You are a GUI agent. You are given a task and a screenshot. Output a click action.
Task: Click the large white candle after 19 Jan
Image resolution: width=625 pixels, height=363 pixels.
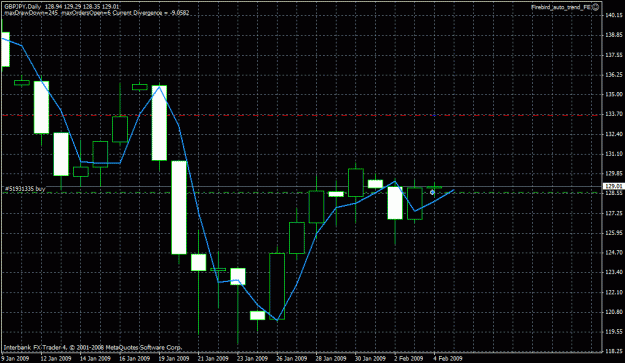pyautogui.click(x=179, y=207)
